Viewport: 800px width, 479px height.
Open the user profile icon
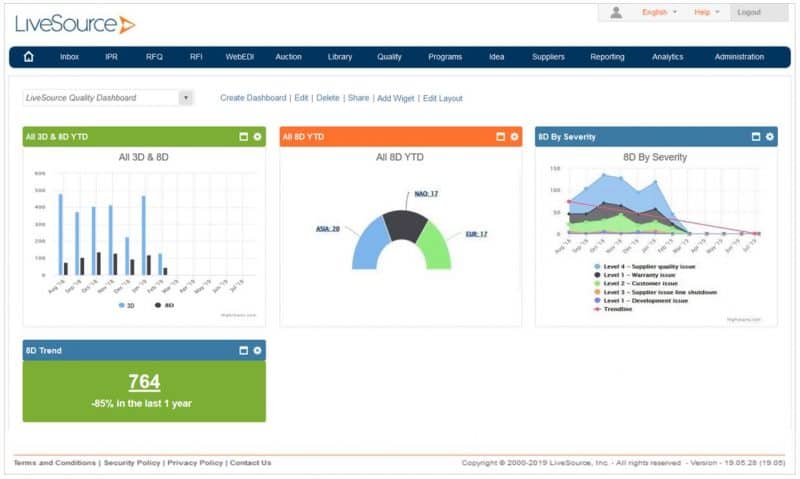pos(616,12)
